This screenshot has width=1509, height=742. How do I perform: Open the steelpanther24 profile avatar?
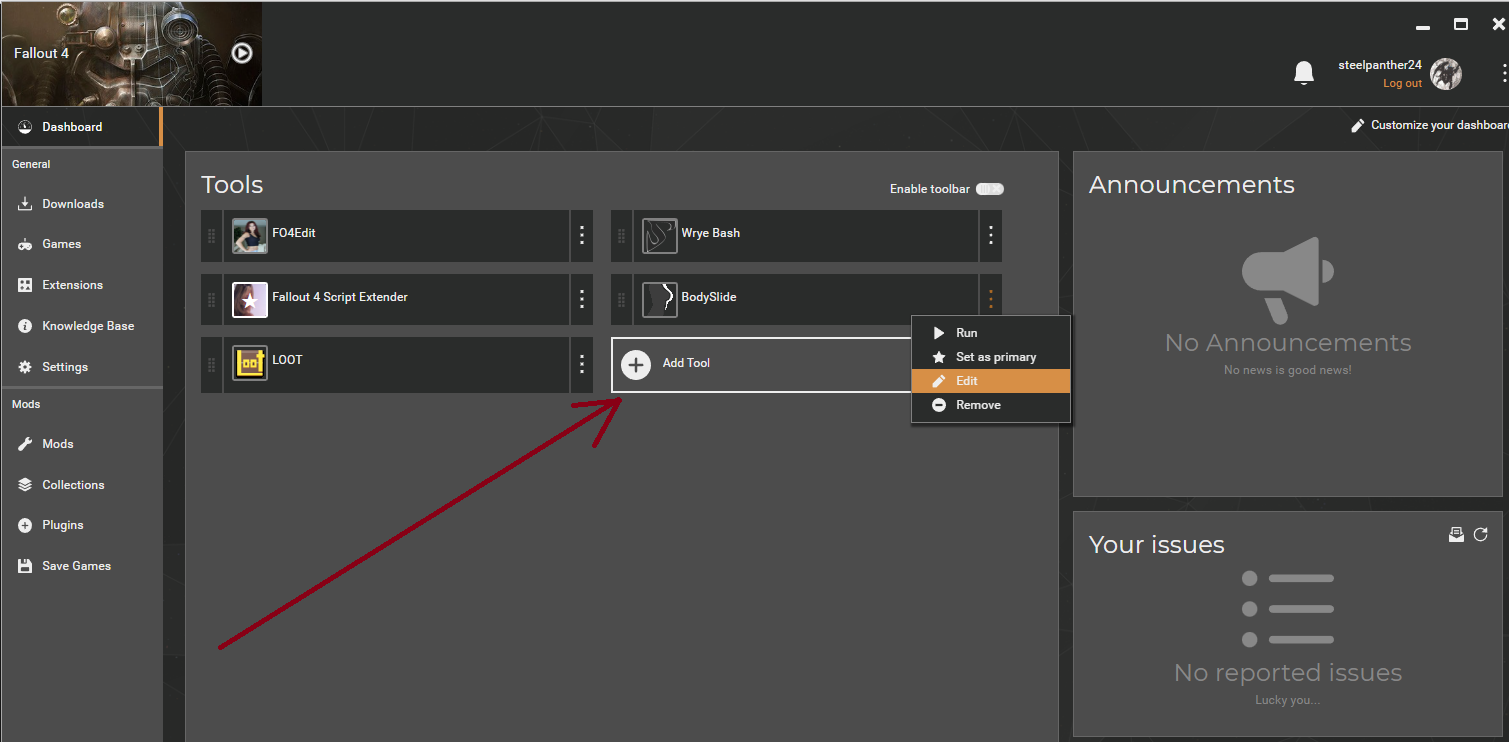1446,73
